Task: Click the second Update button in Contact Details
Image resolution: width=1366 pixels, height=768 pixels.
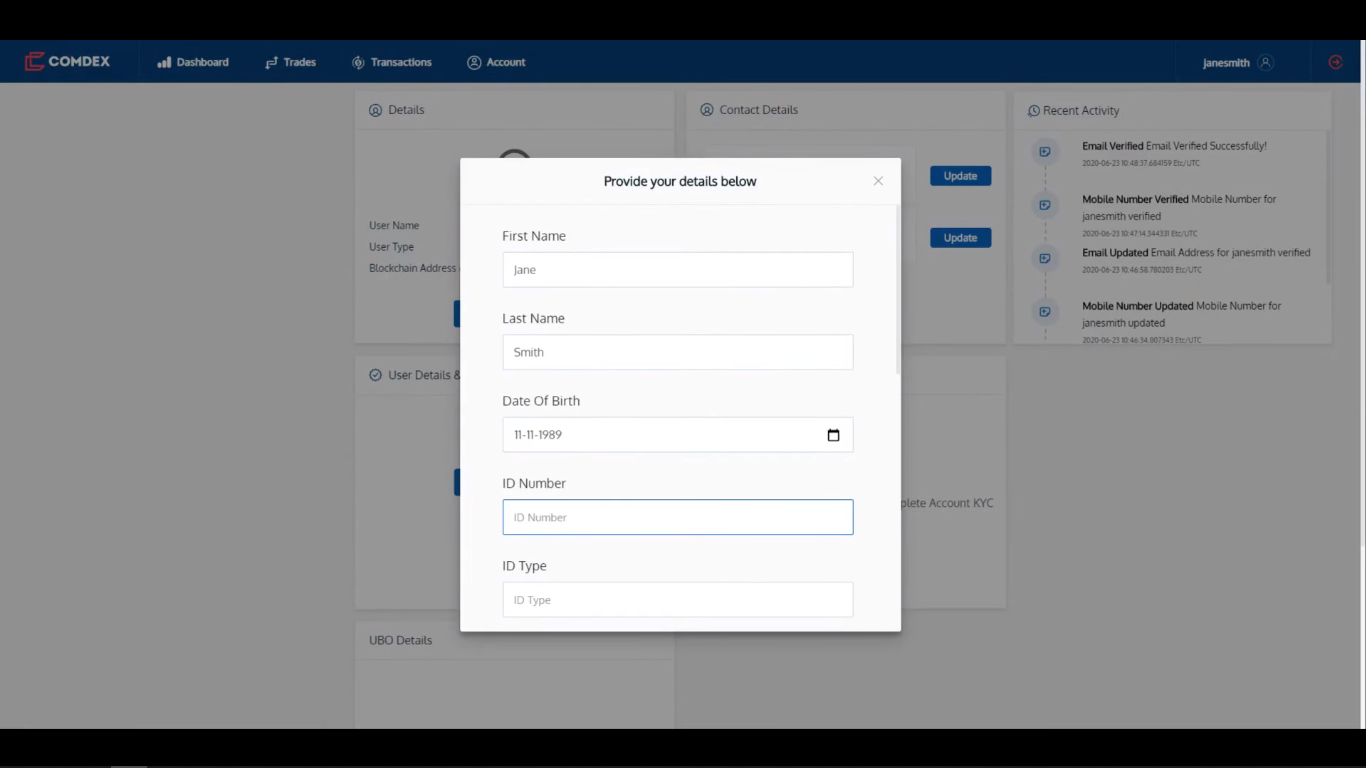Action: tap(960, 238)
